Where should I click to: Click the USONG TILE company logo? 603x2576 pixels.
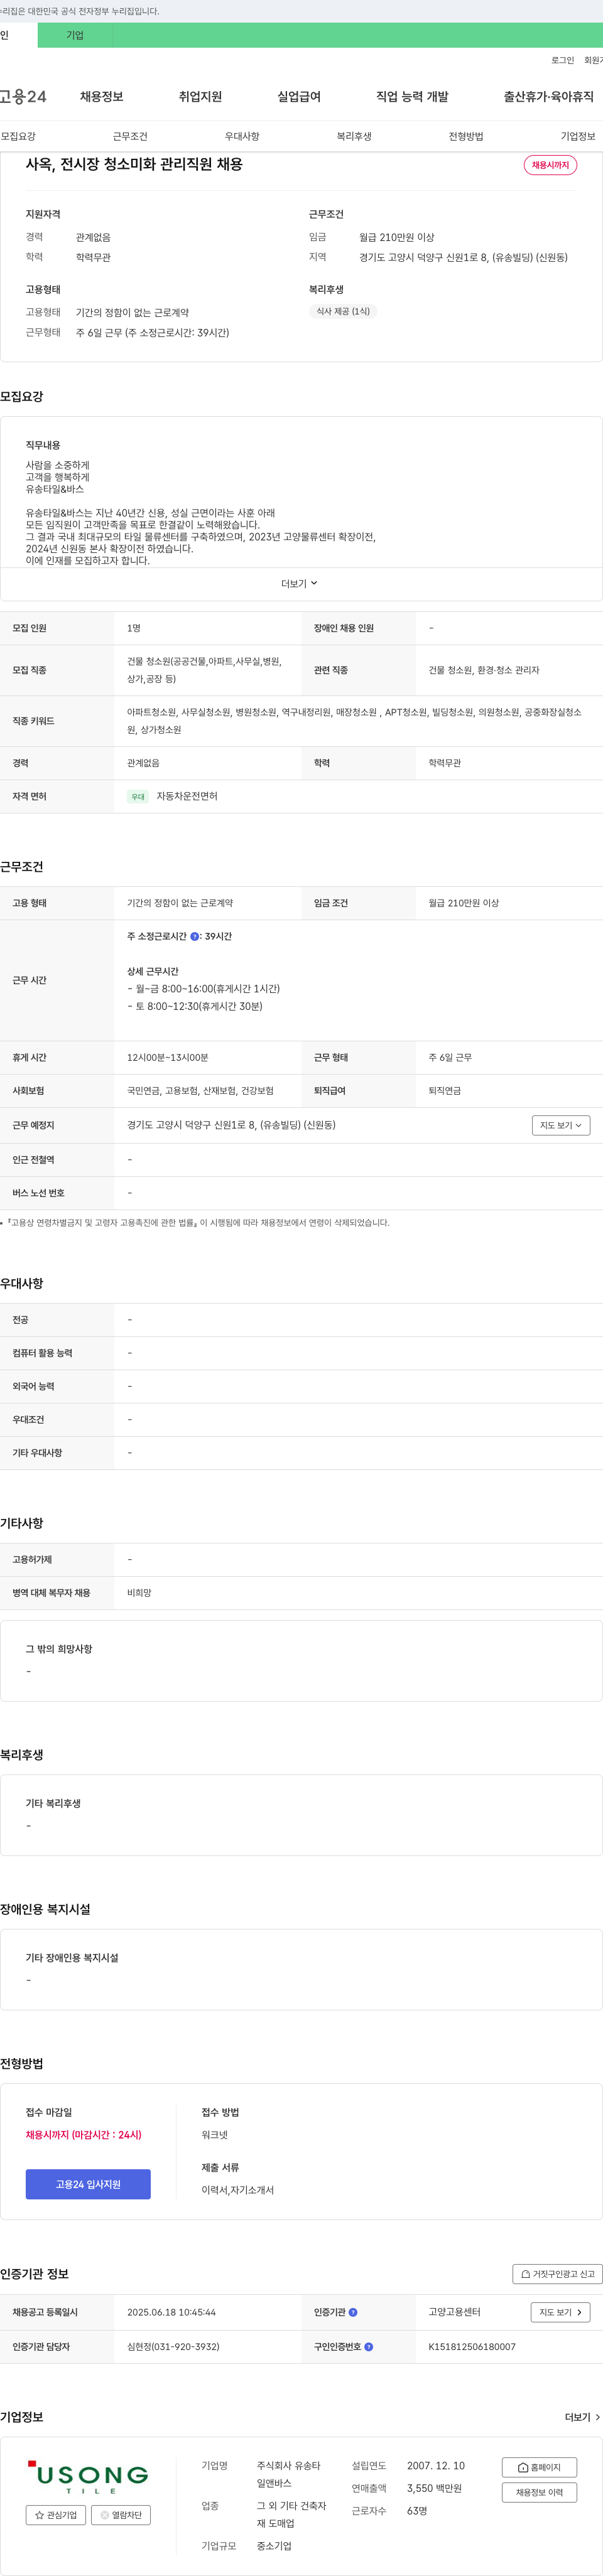88,2477
